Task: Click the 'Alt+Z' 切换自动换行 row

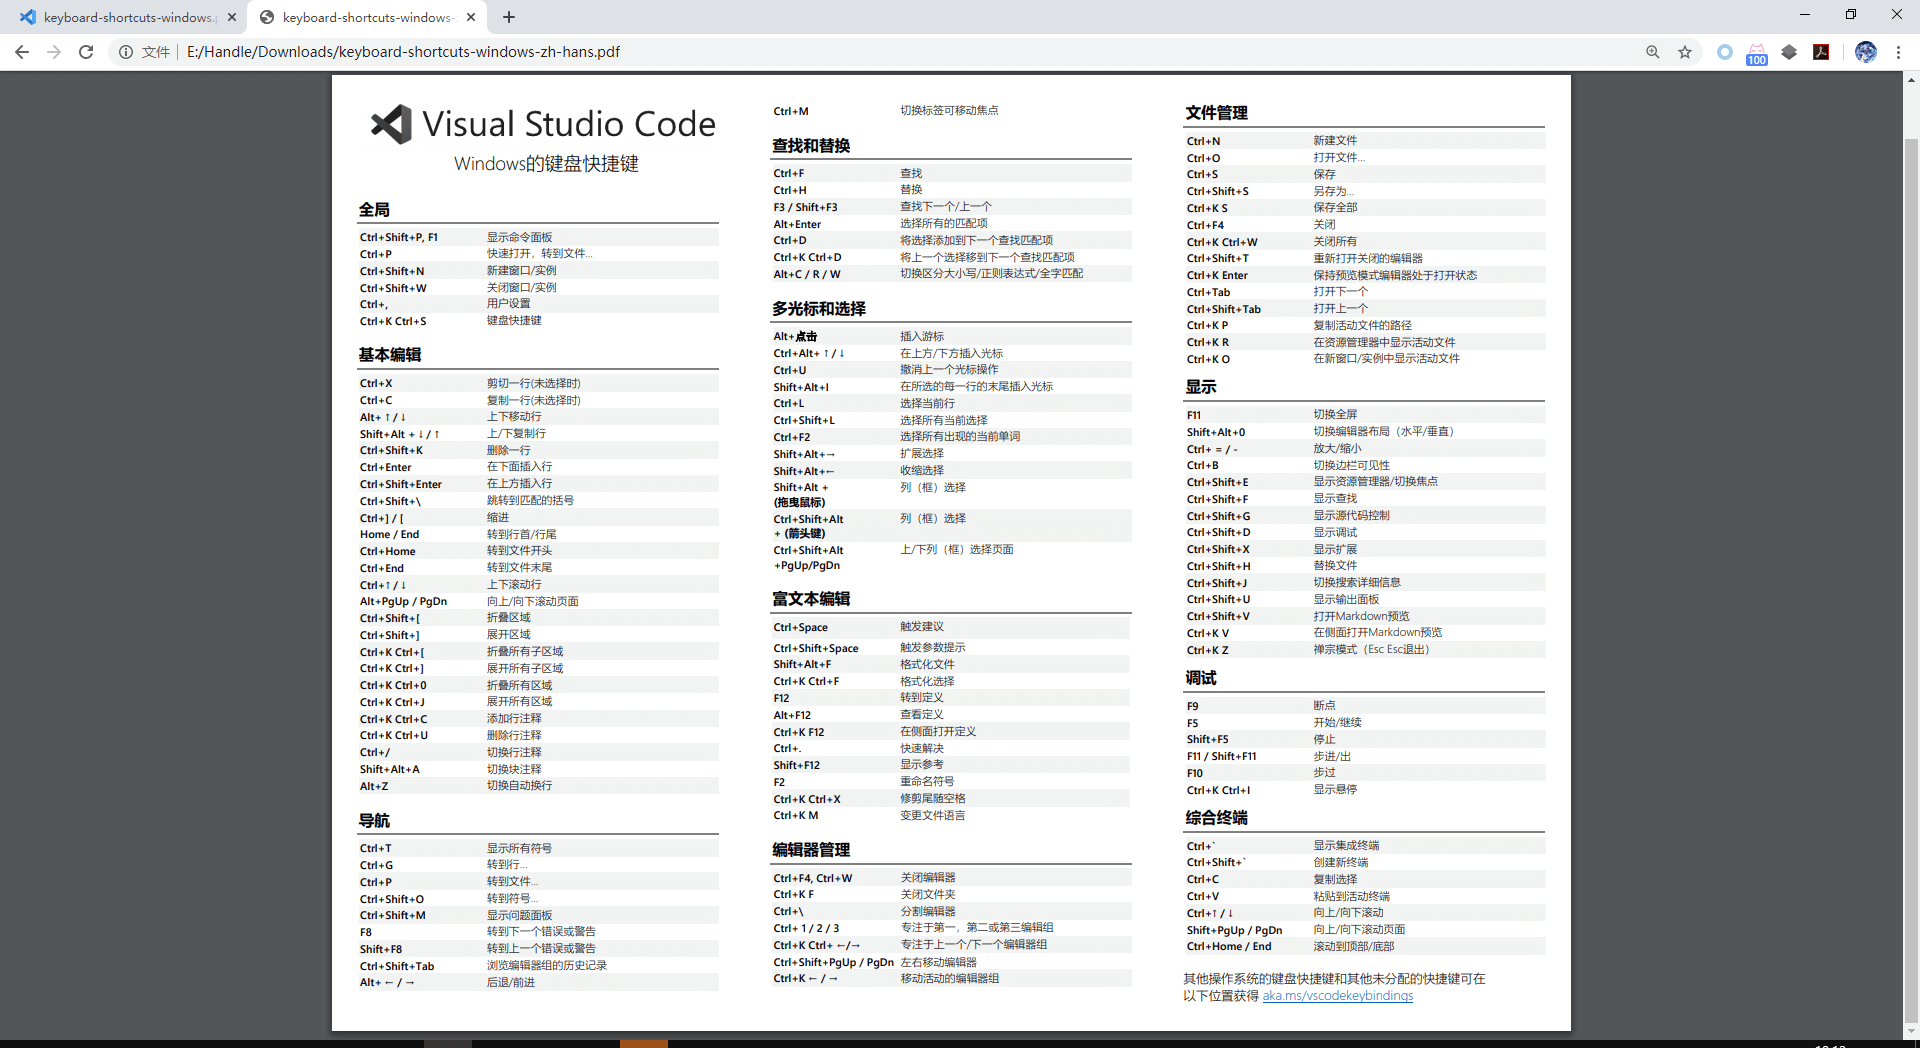Action: click(x=538, y=786)
